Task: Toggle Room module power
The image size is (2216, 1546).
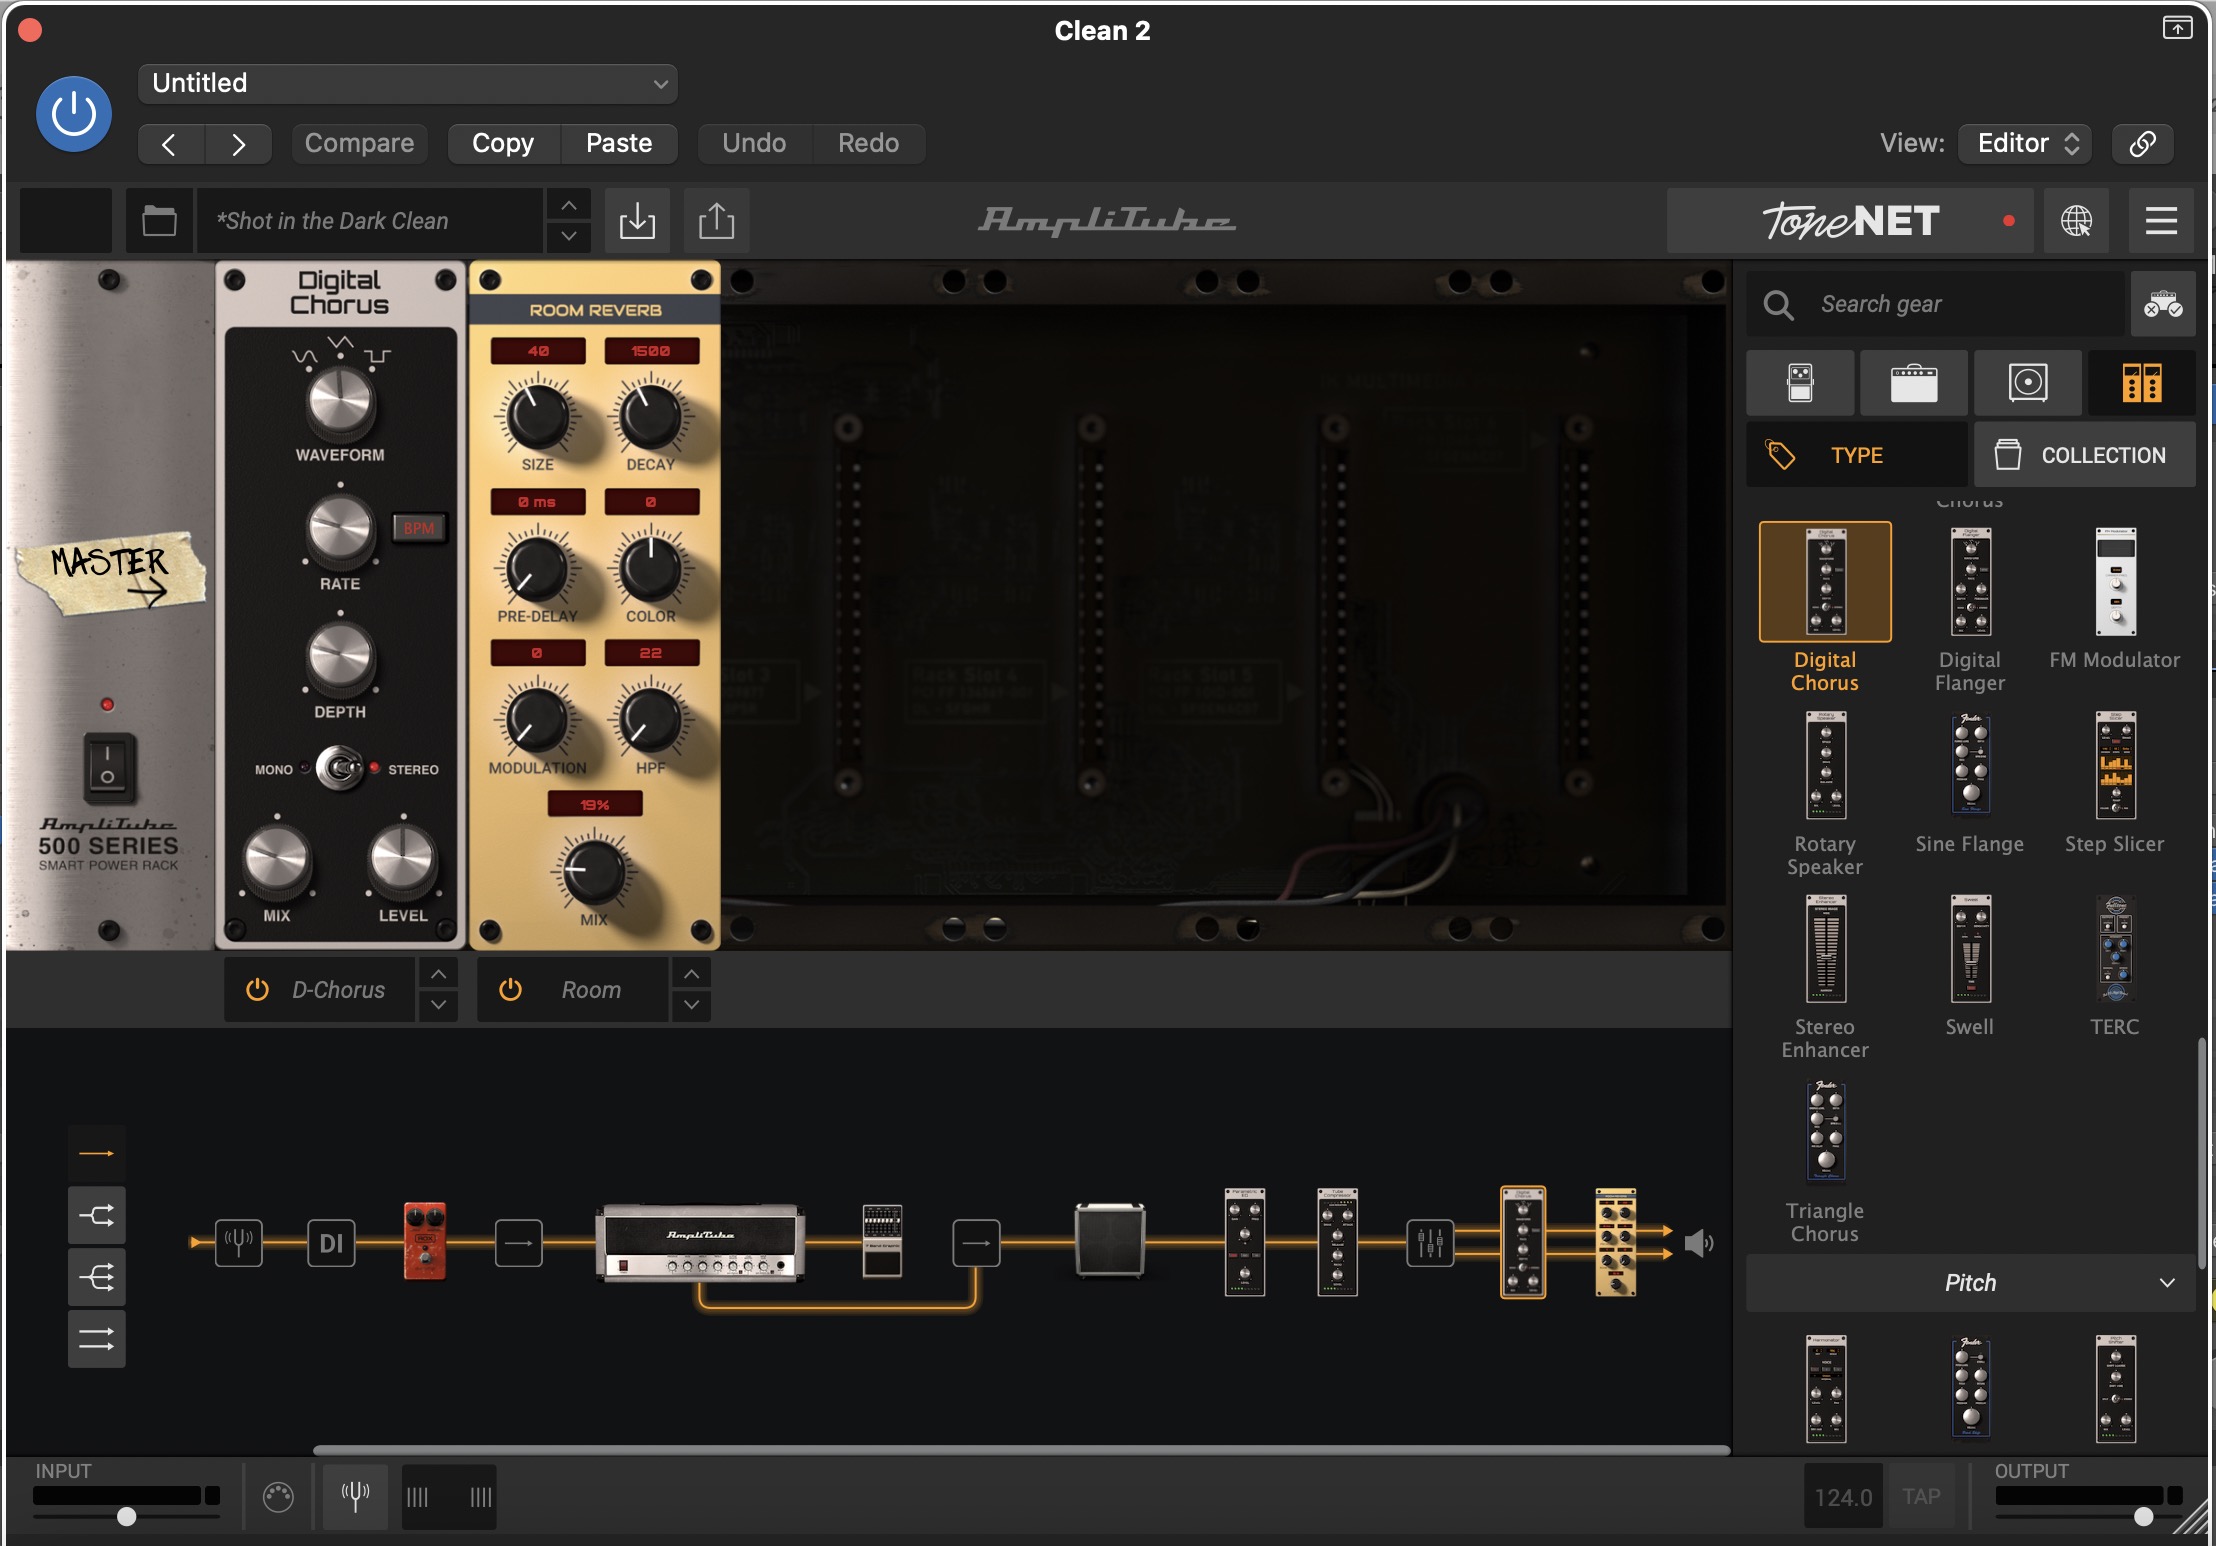Action: (510, 990)
